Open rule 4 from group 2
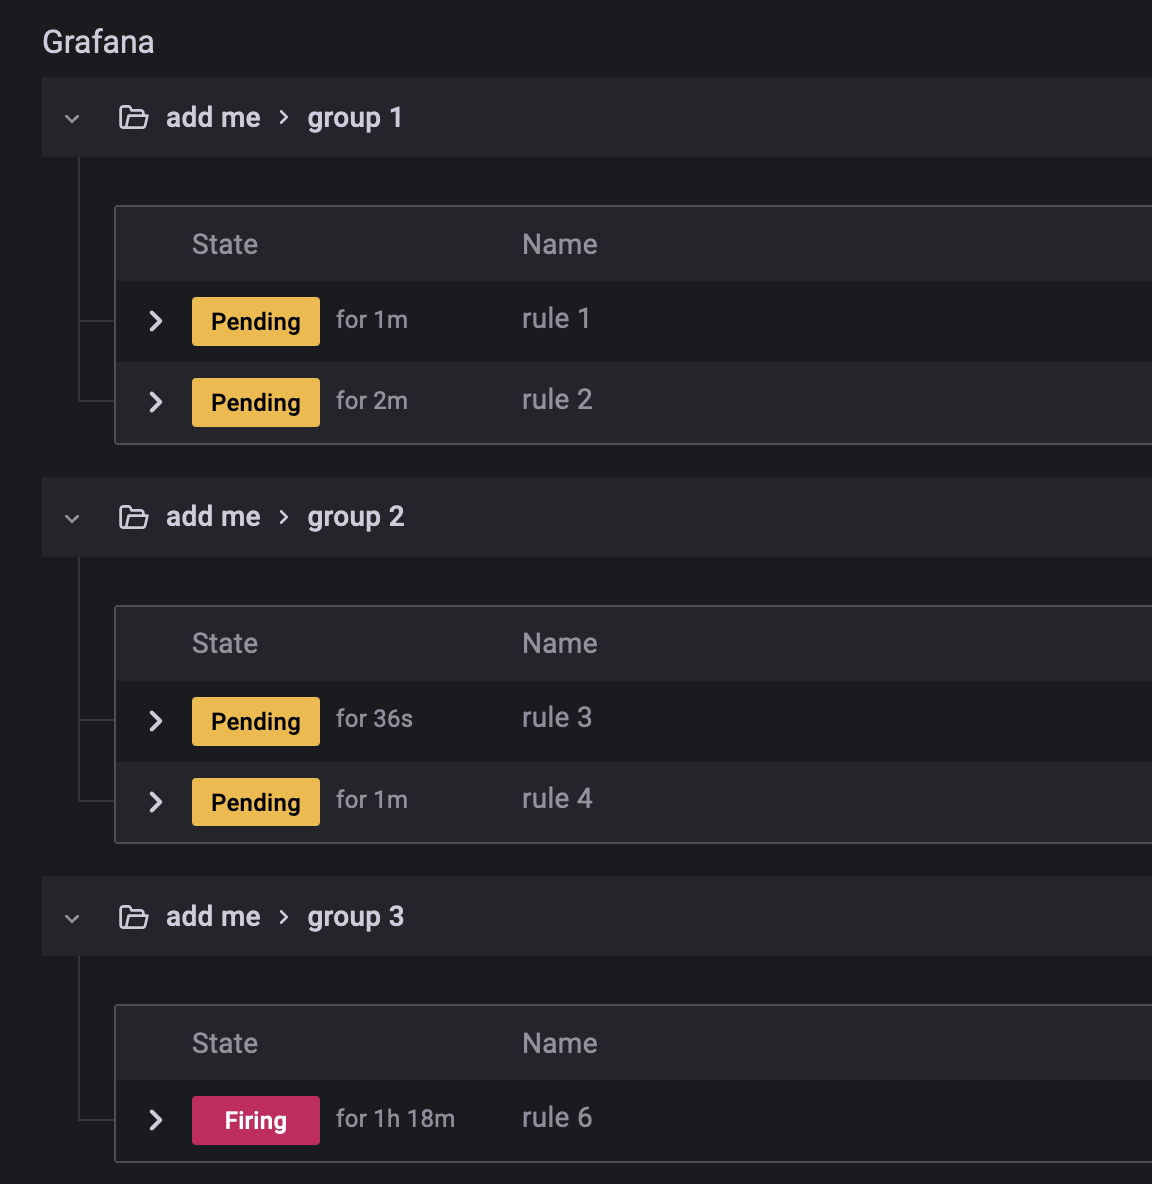The height and width of the screenshot is (1184, 1152). point(557,798)
